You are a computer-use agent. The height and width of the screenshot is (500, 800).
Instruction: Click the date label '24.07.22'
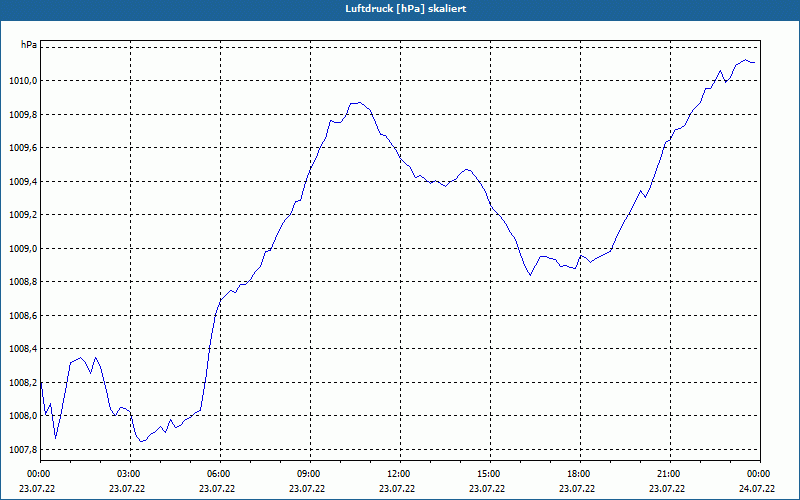coord(757,488)
